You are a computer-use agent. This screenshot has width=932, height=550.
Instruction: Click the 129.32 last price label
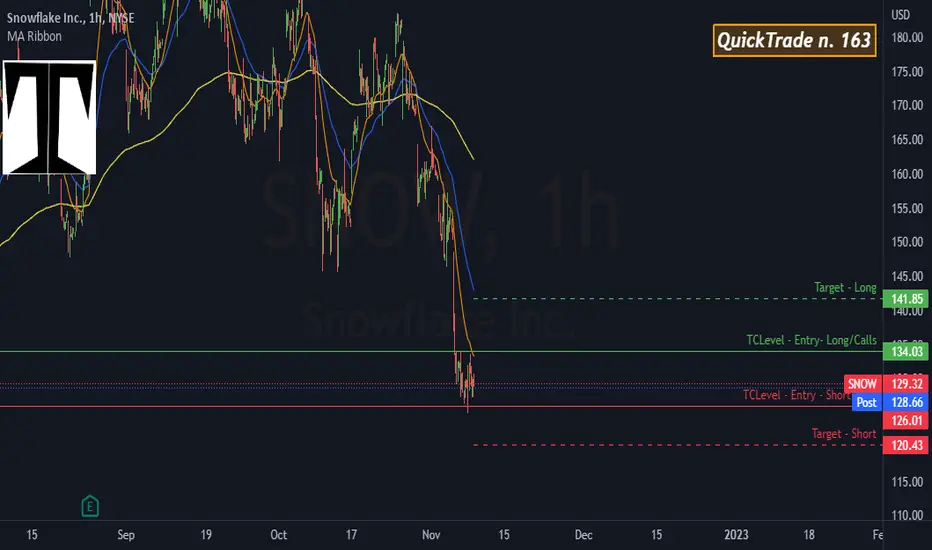(906, 384)
